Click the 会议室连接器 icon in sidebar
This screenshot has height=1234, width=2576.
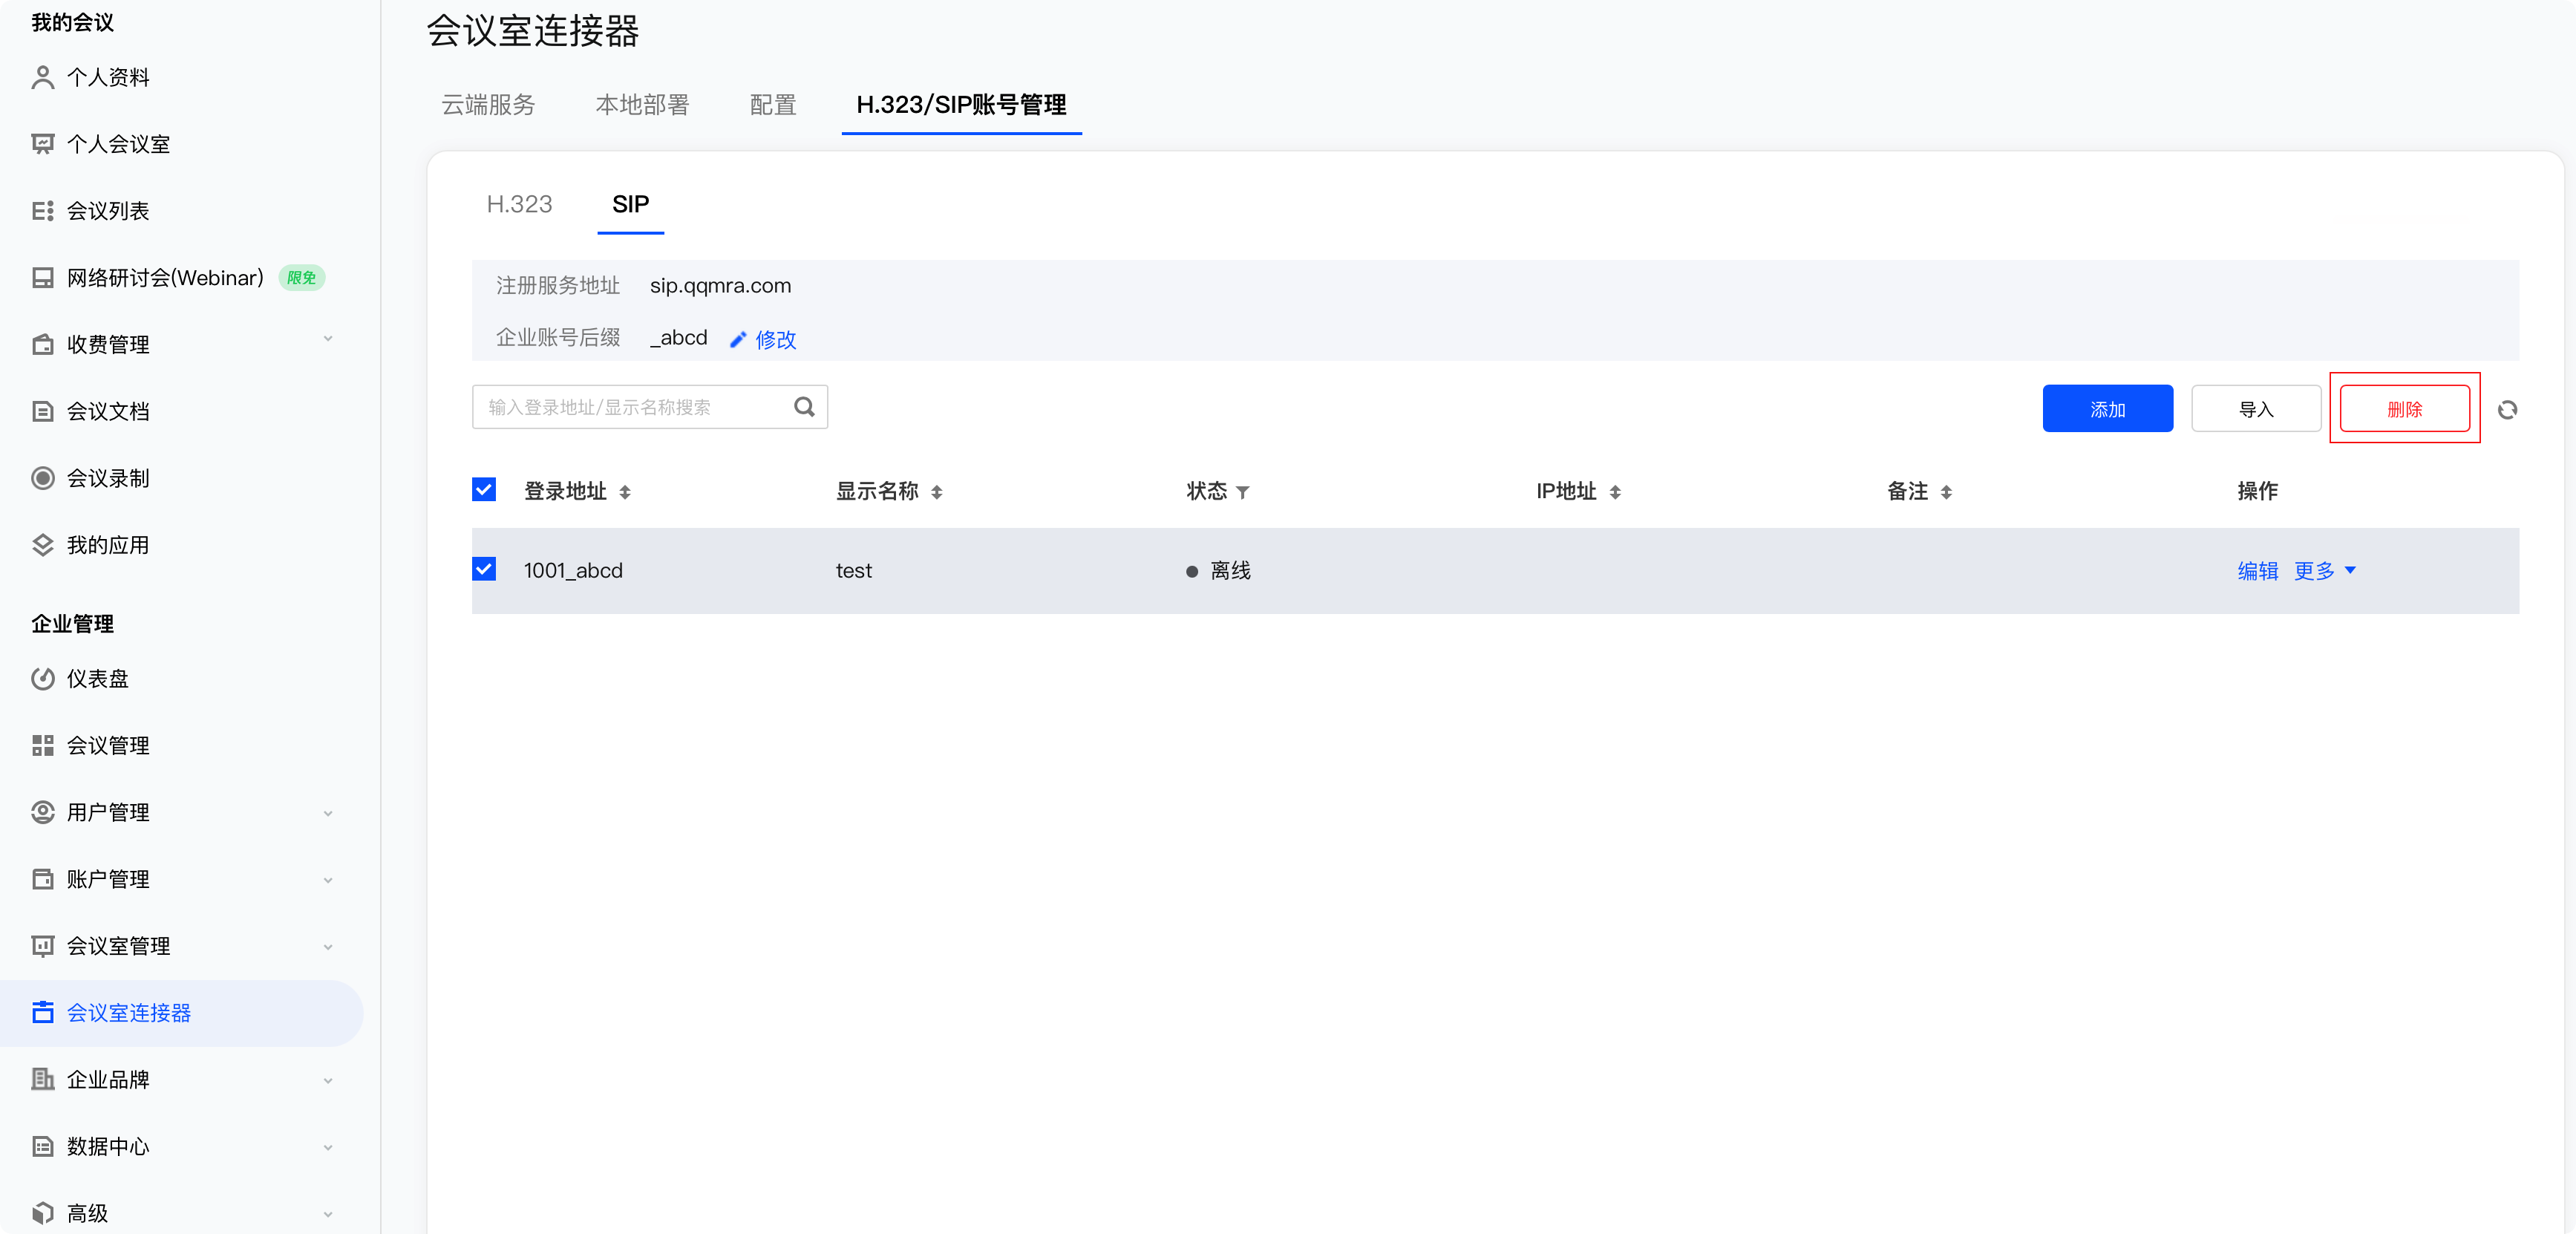point(42,1013)
